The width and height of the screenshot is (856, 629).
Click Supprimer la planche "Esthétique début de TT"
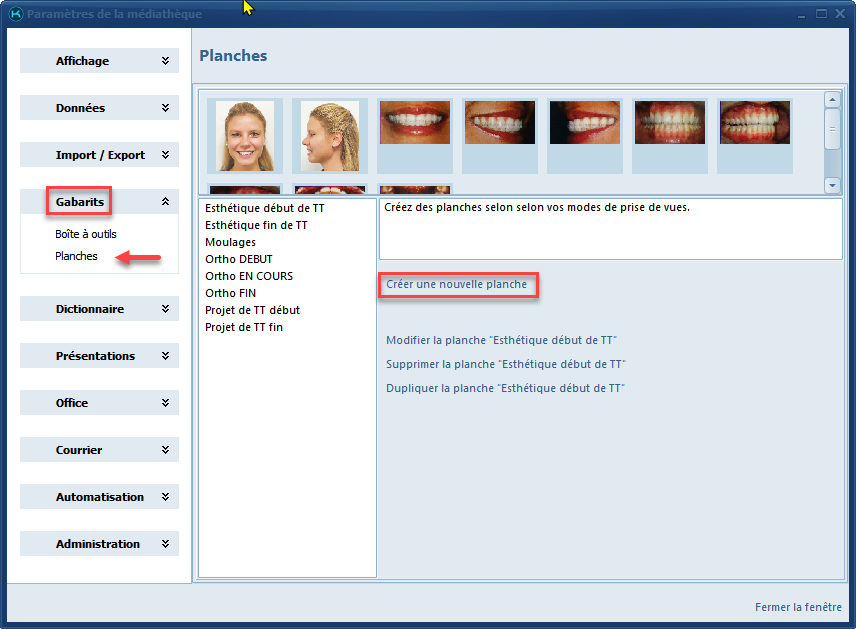tap(505, 364)
